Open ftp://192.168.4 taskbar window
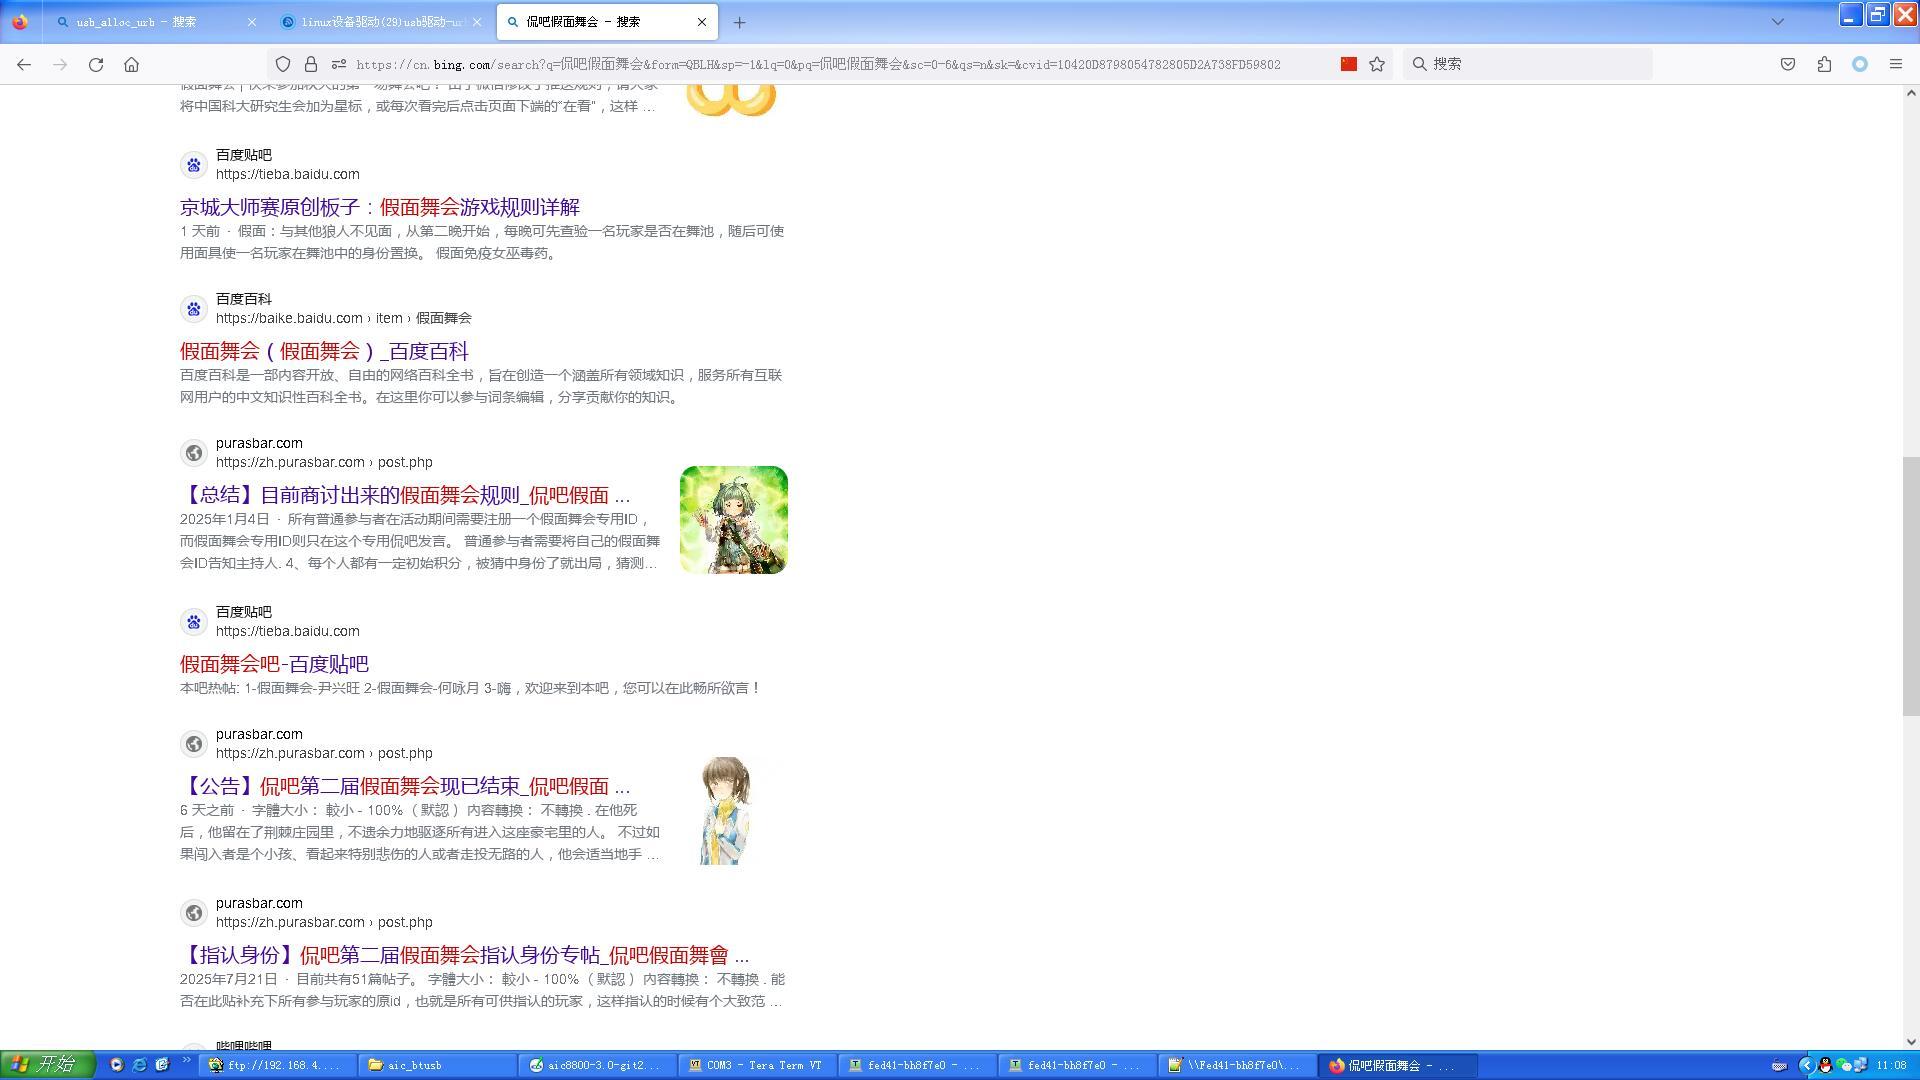The image size is (1920, 1080). tap(277, 1066)
